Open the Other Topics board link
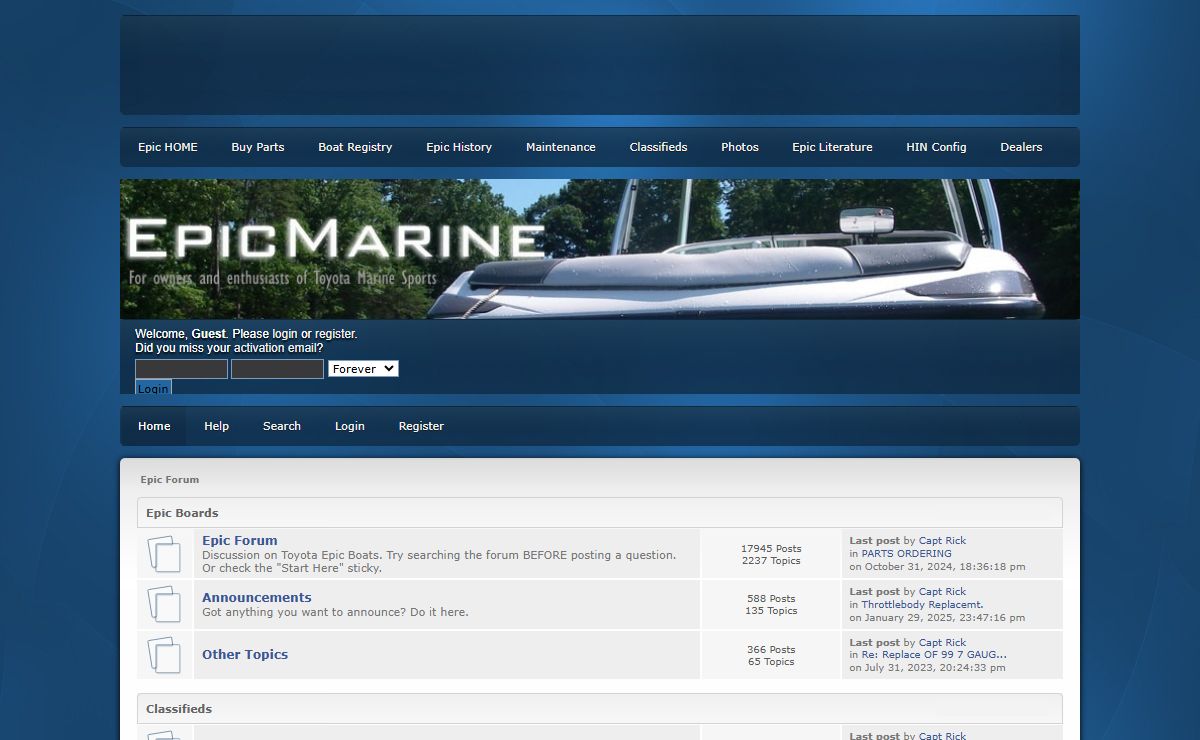The image size is (1200, 740). [x=245, y=654]
